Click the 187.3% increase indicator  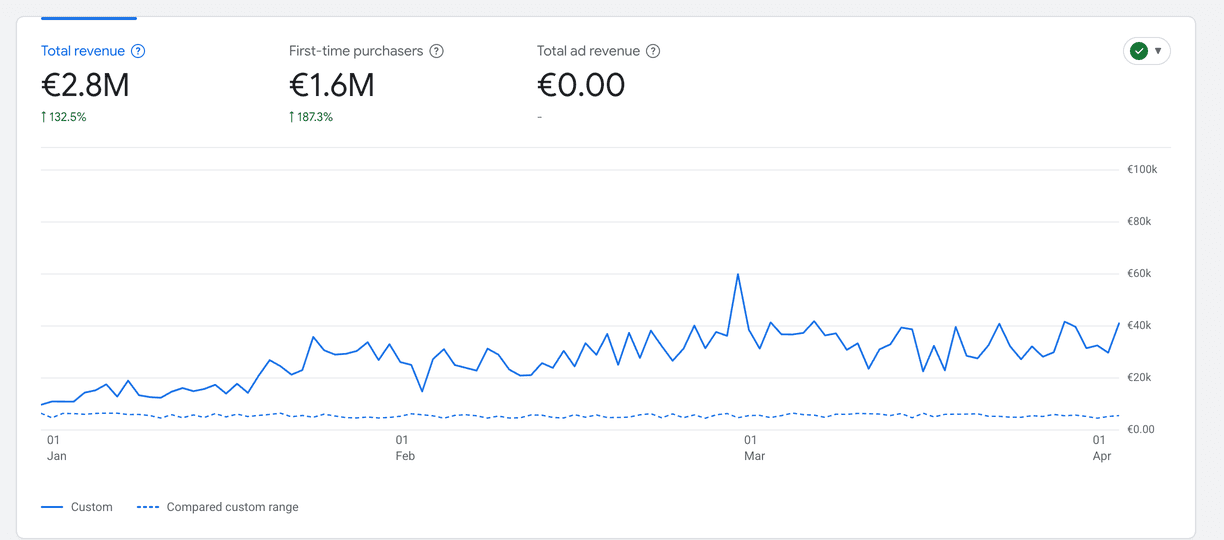311,117
